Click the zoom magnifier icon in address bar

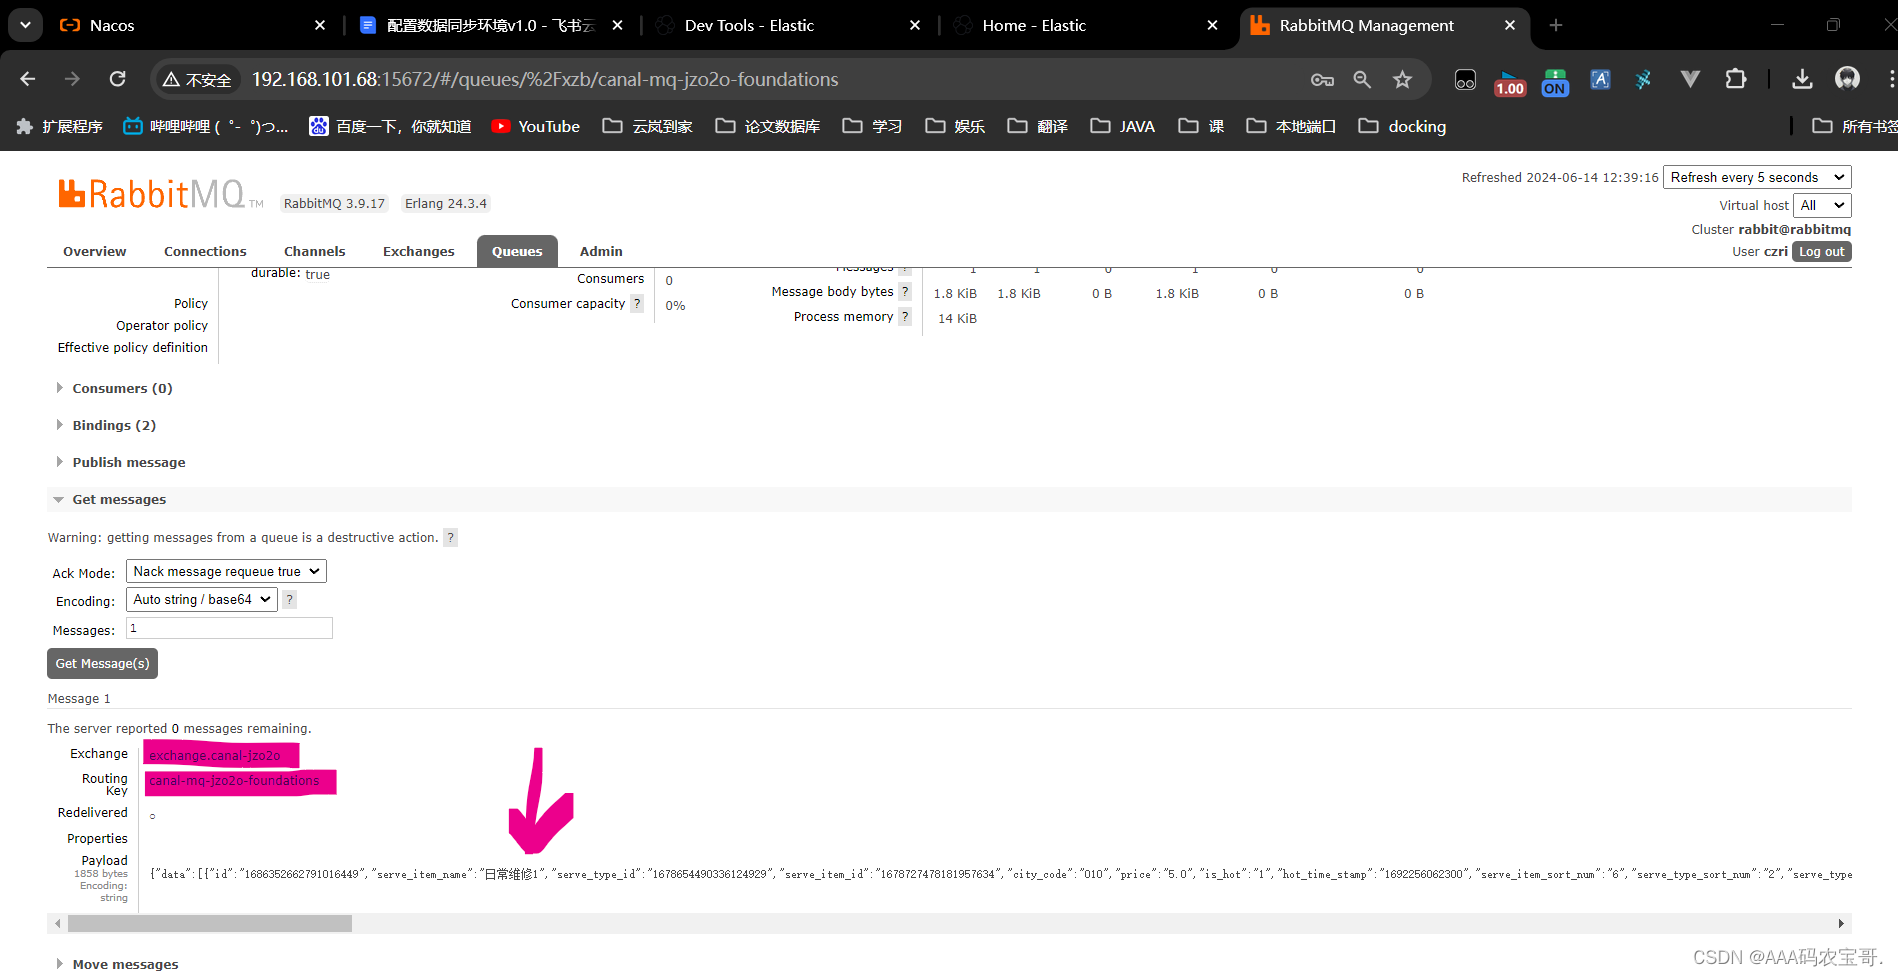coord(1362,79)
